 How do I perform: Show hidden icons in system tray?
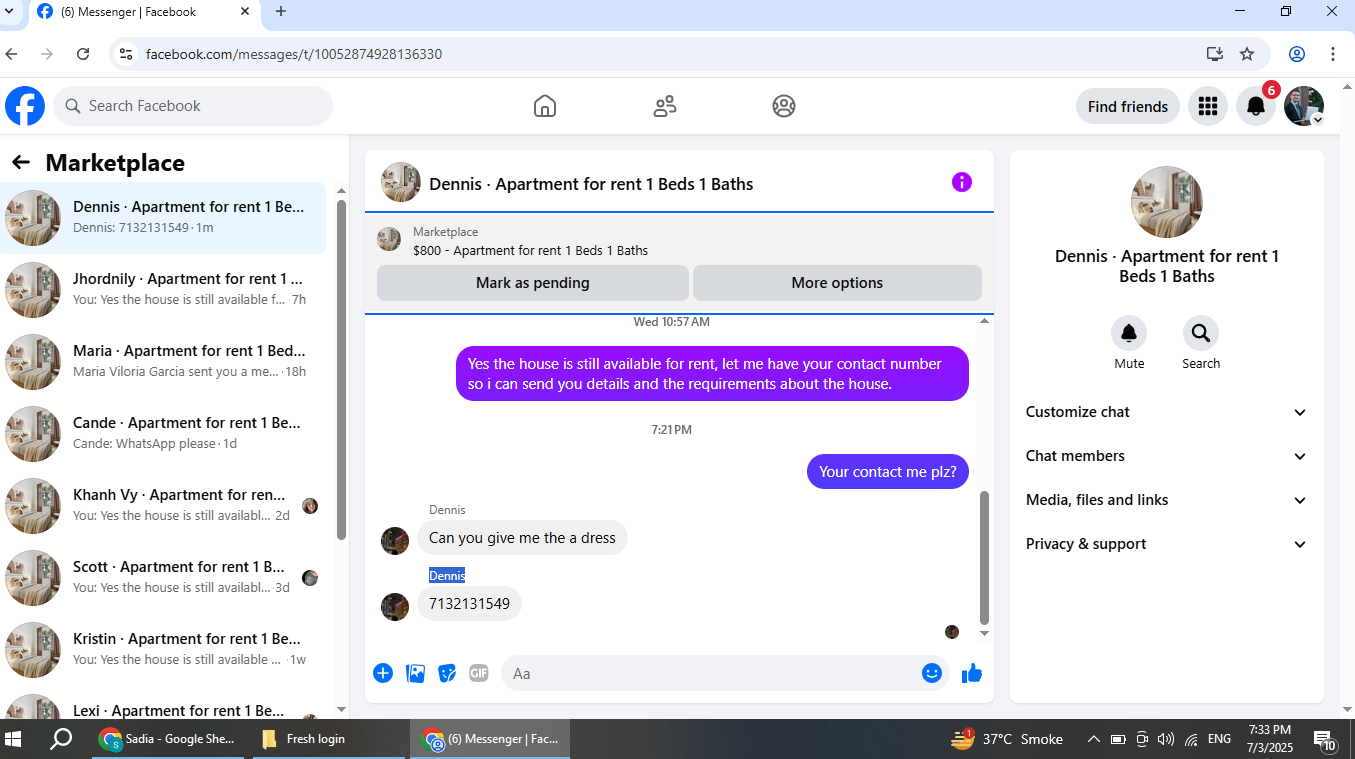(1094, 739)
